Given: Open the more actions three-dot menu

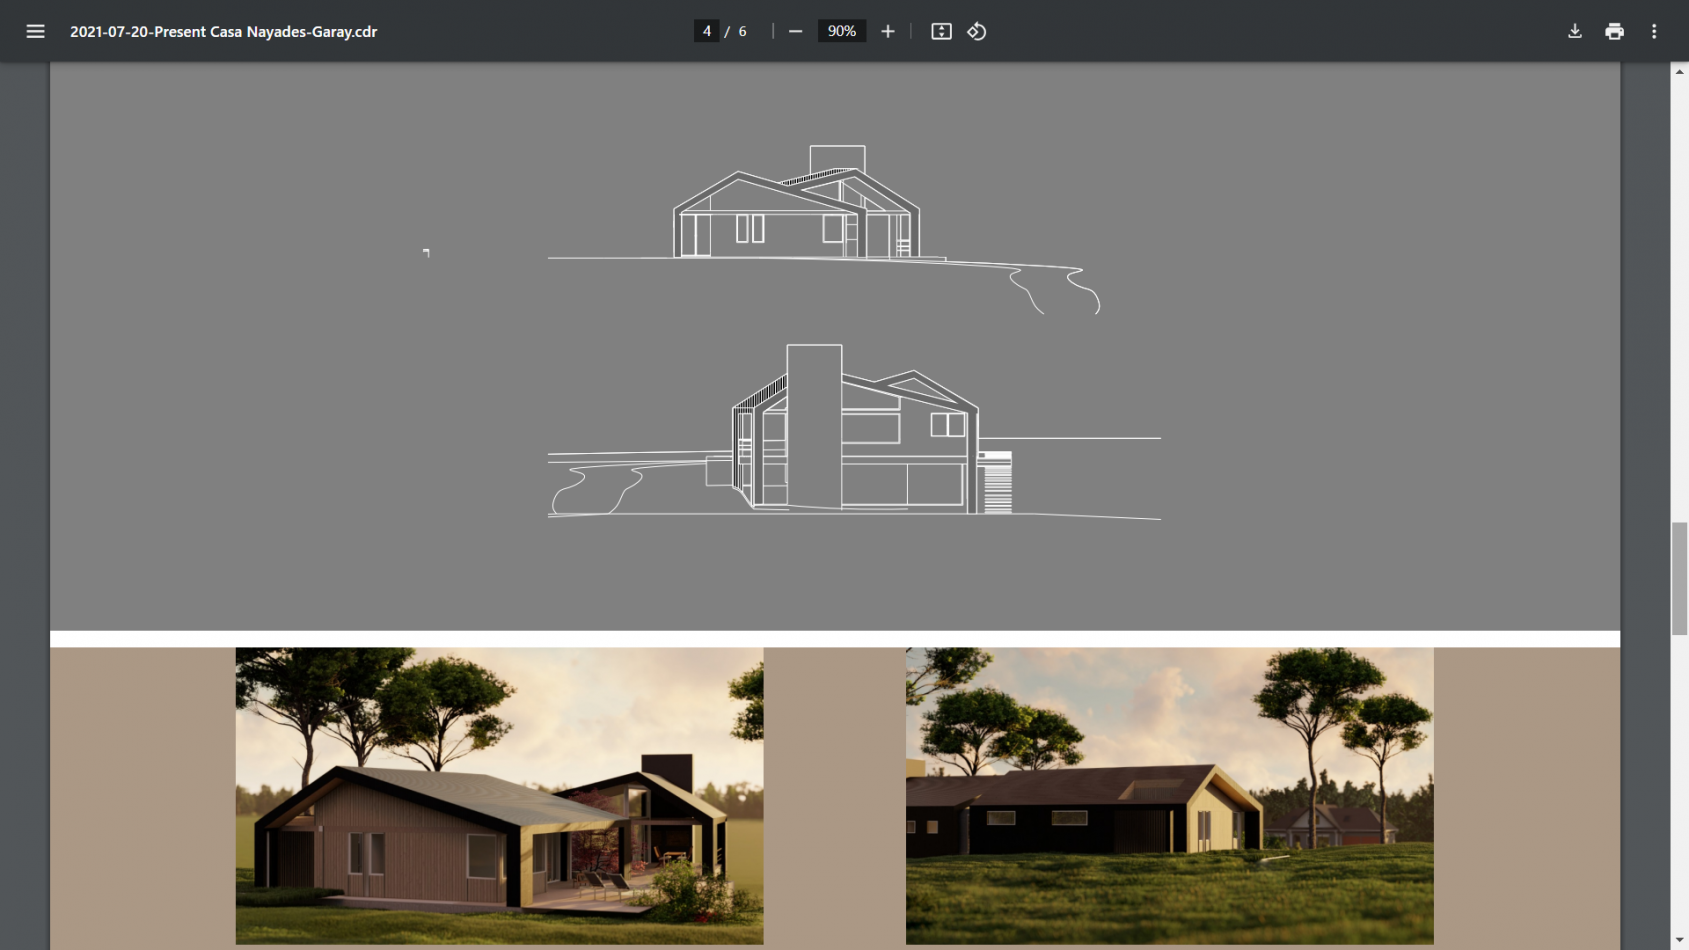Looking at the screenshot, I should pyautogui.click(x=1654, y=31).
